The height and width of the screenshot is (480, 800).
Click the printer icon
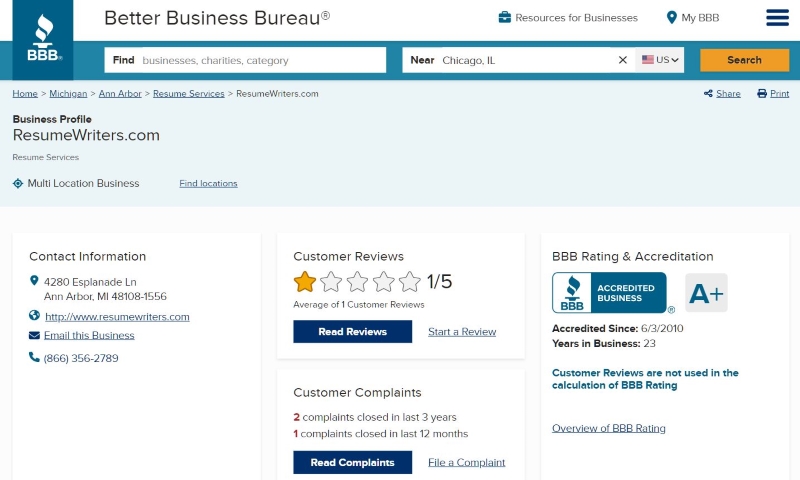(762, 93)
